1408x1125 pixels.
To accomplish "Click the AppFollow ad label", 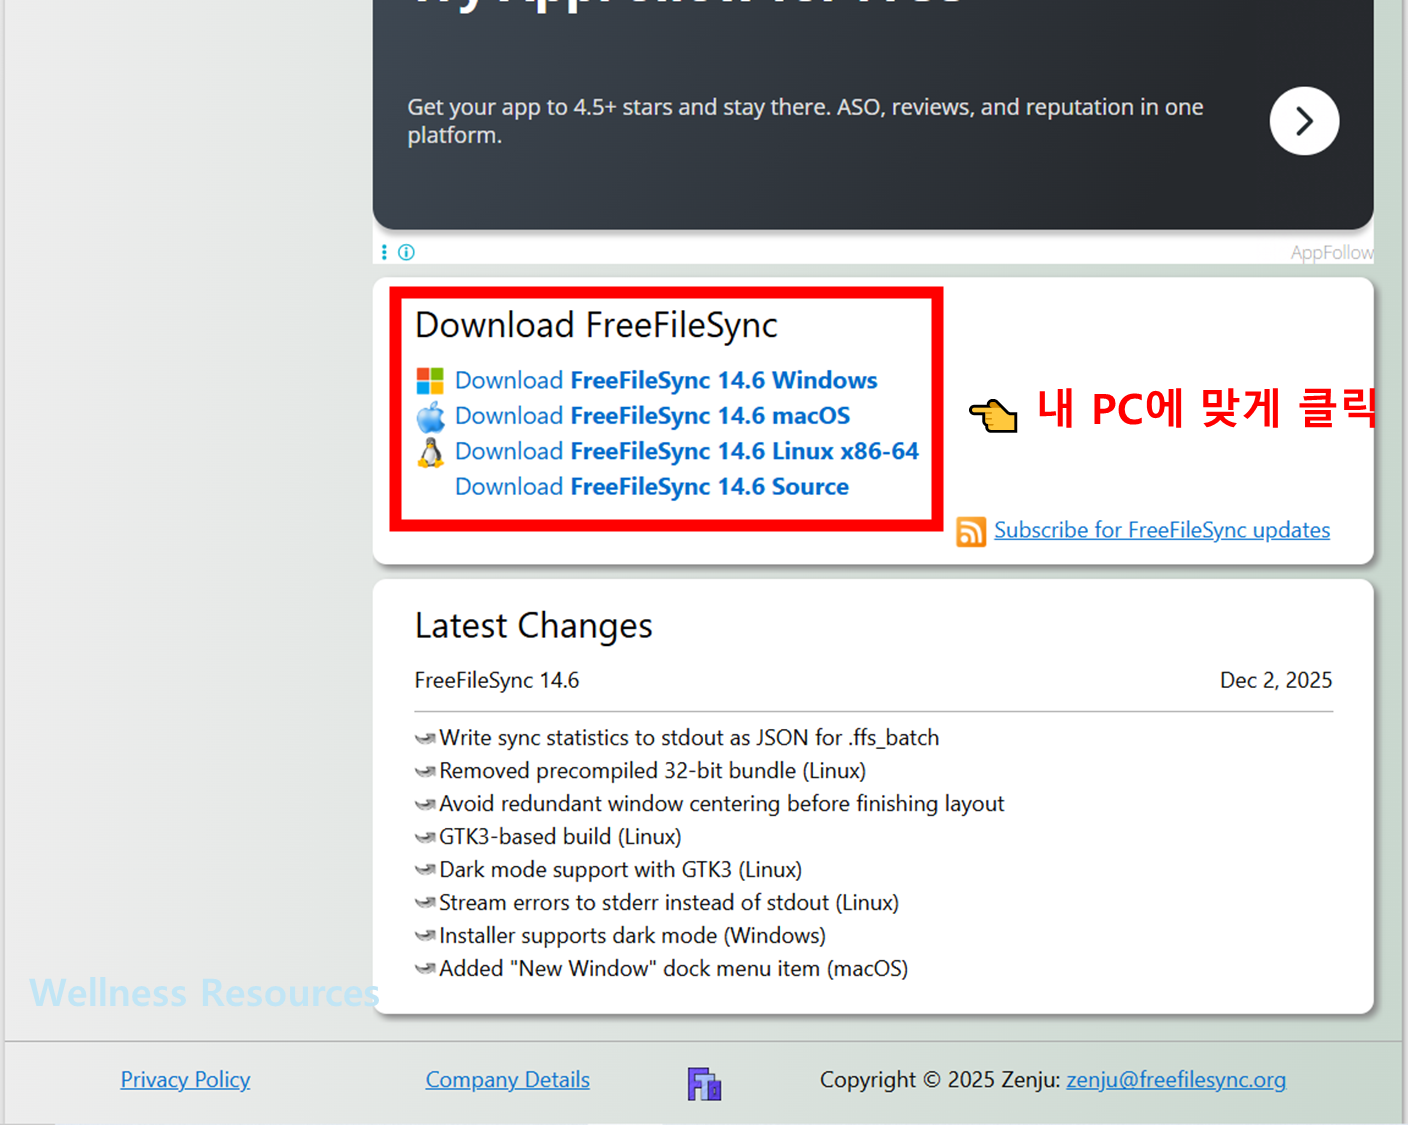I will pos(1331,253).
